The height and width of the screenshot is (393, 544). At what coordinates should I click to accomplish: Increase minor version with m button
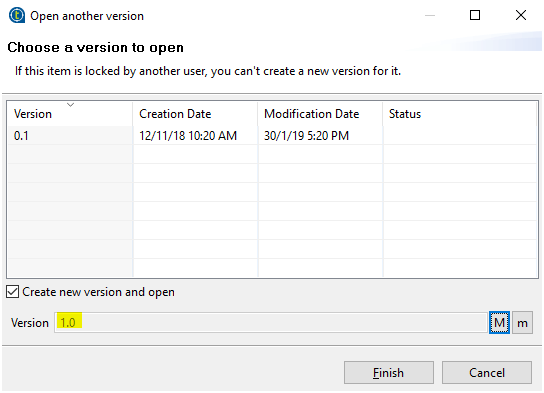pyautogui.click(x=522, y=323)
